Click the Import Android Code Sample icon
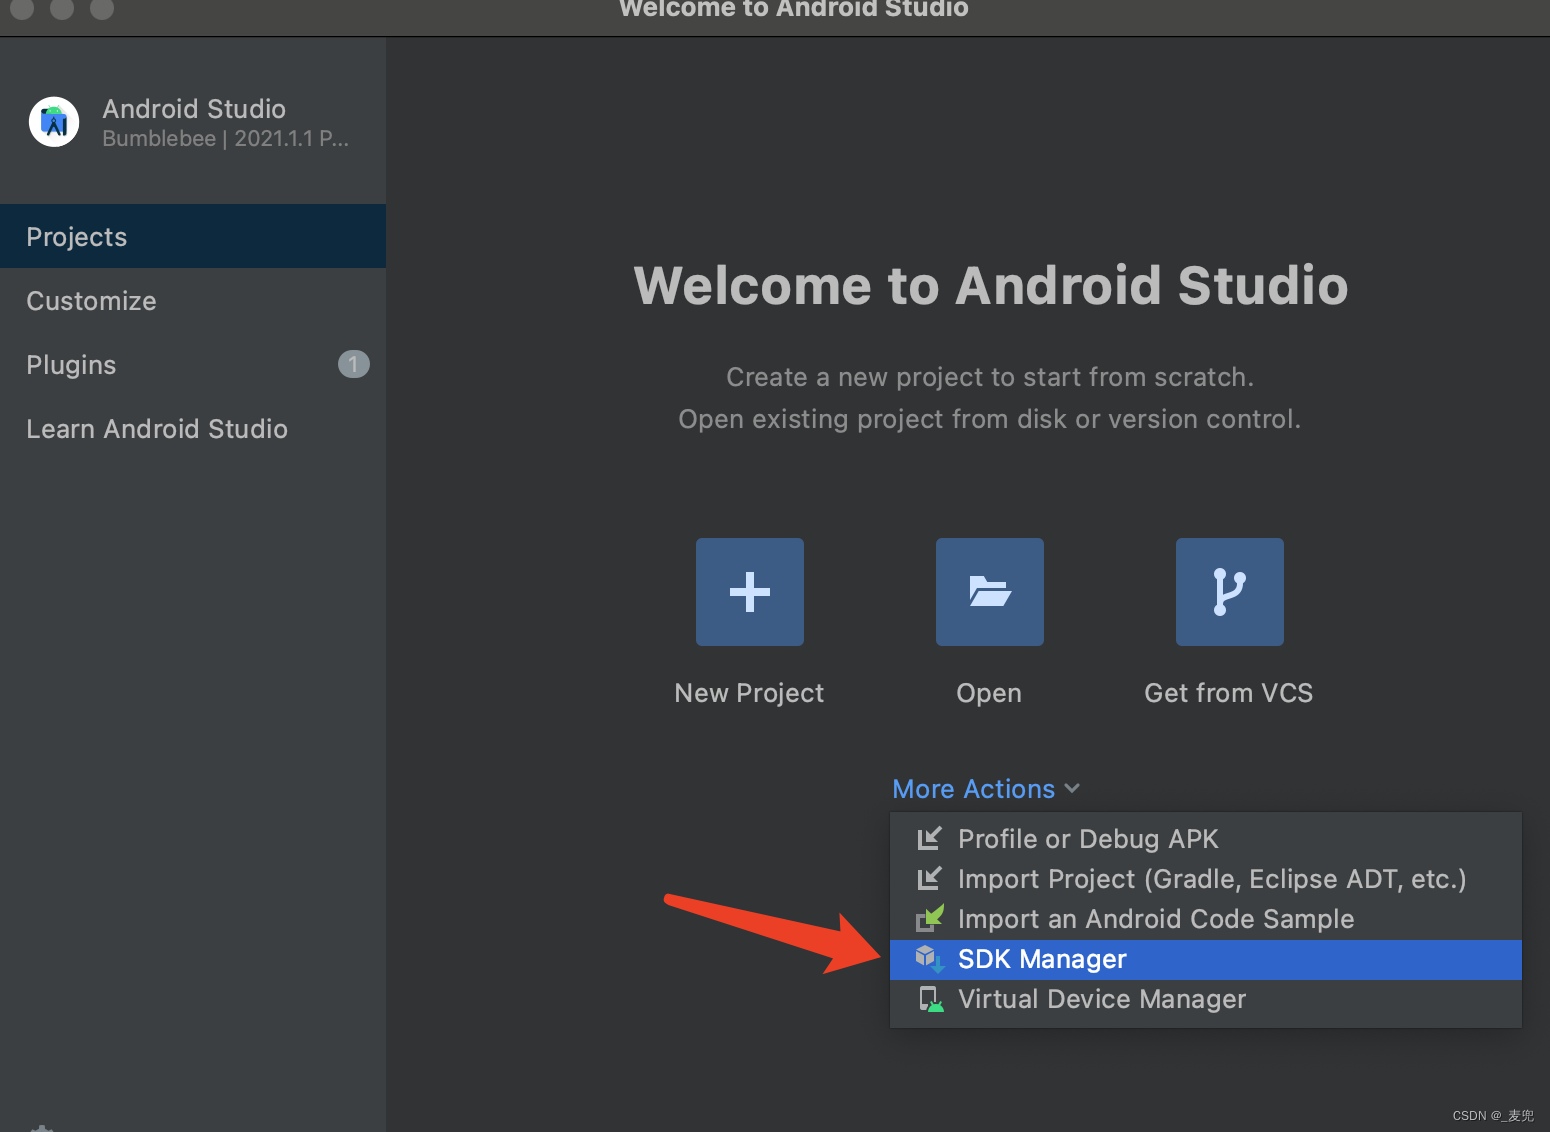This screenshot has width=1550, height=1132. (930, 918)
